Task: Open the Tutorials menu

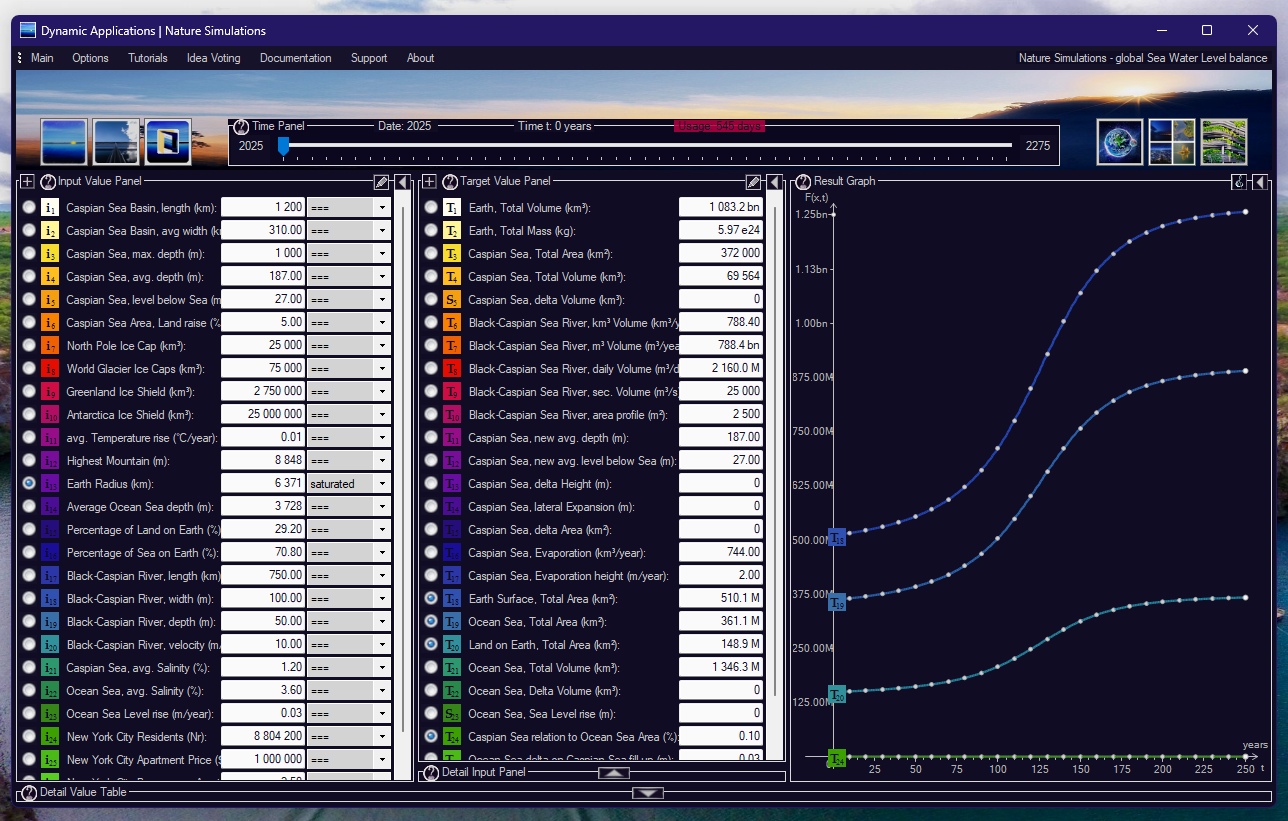Action: (x=148, y=58)
